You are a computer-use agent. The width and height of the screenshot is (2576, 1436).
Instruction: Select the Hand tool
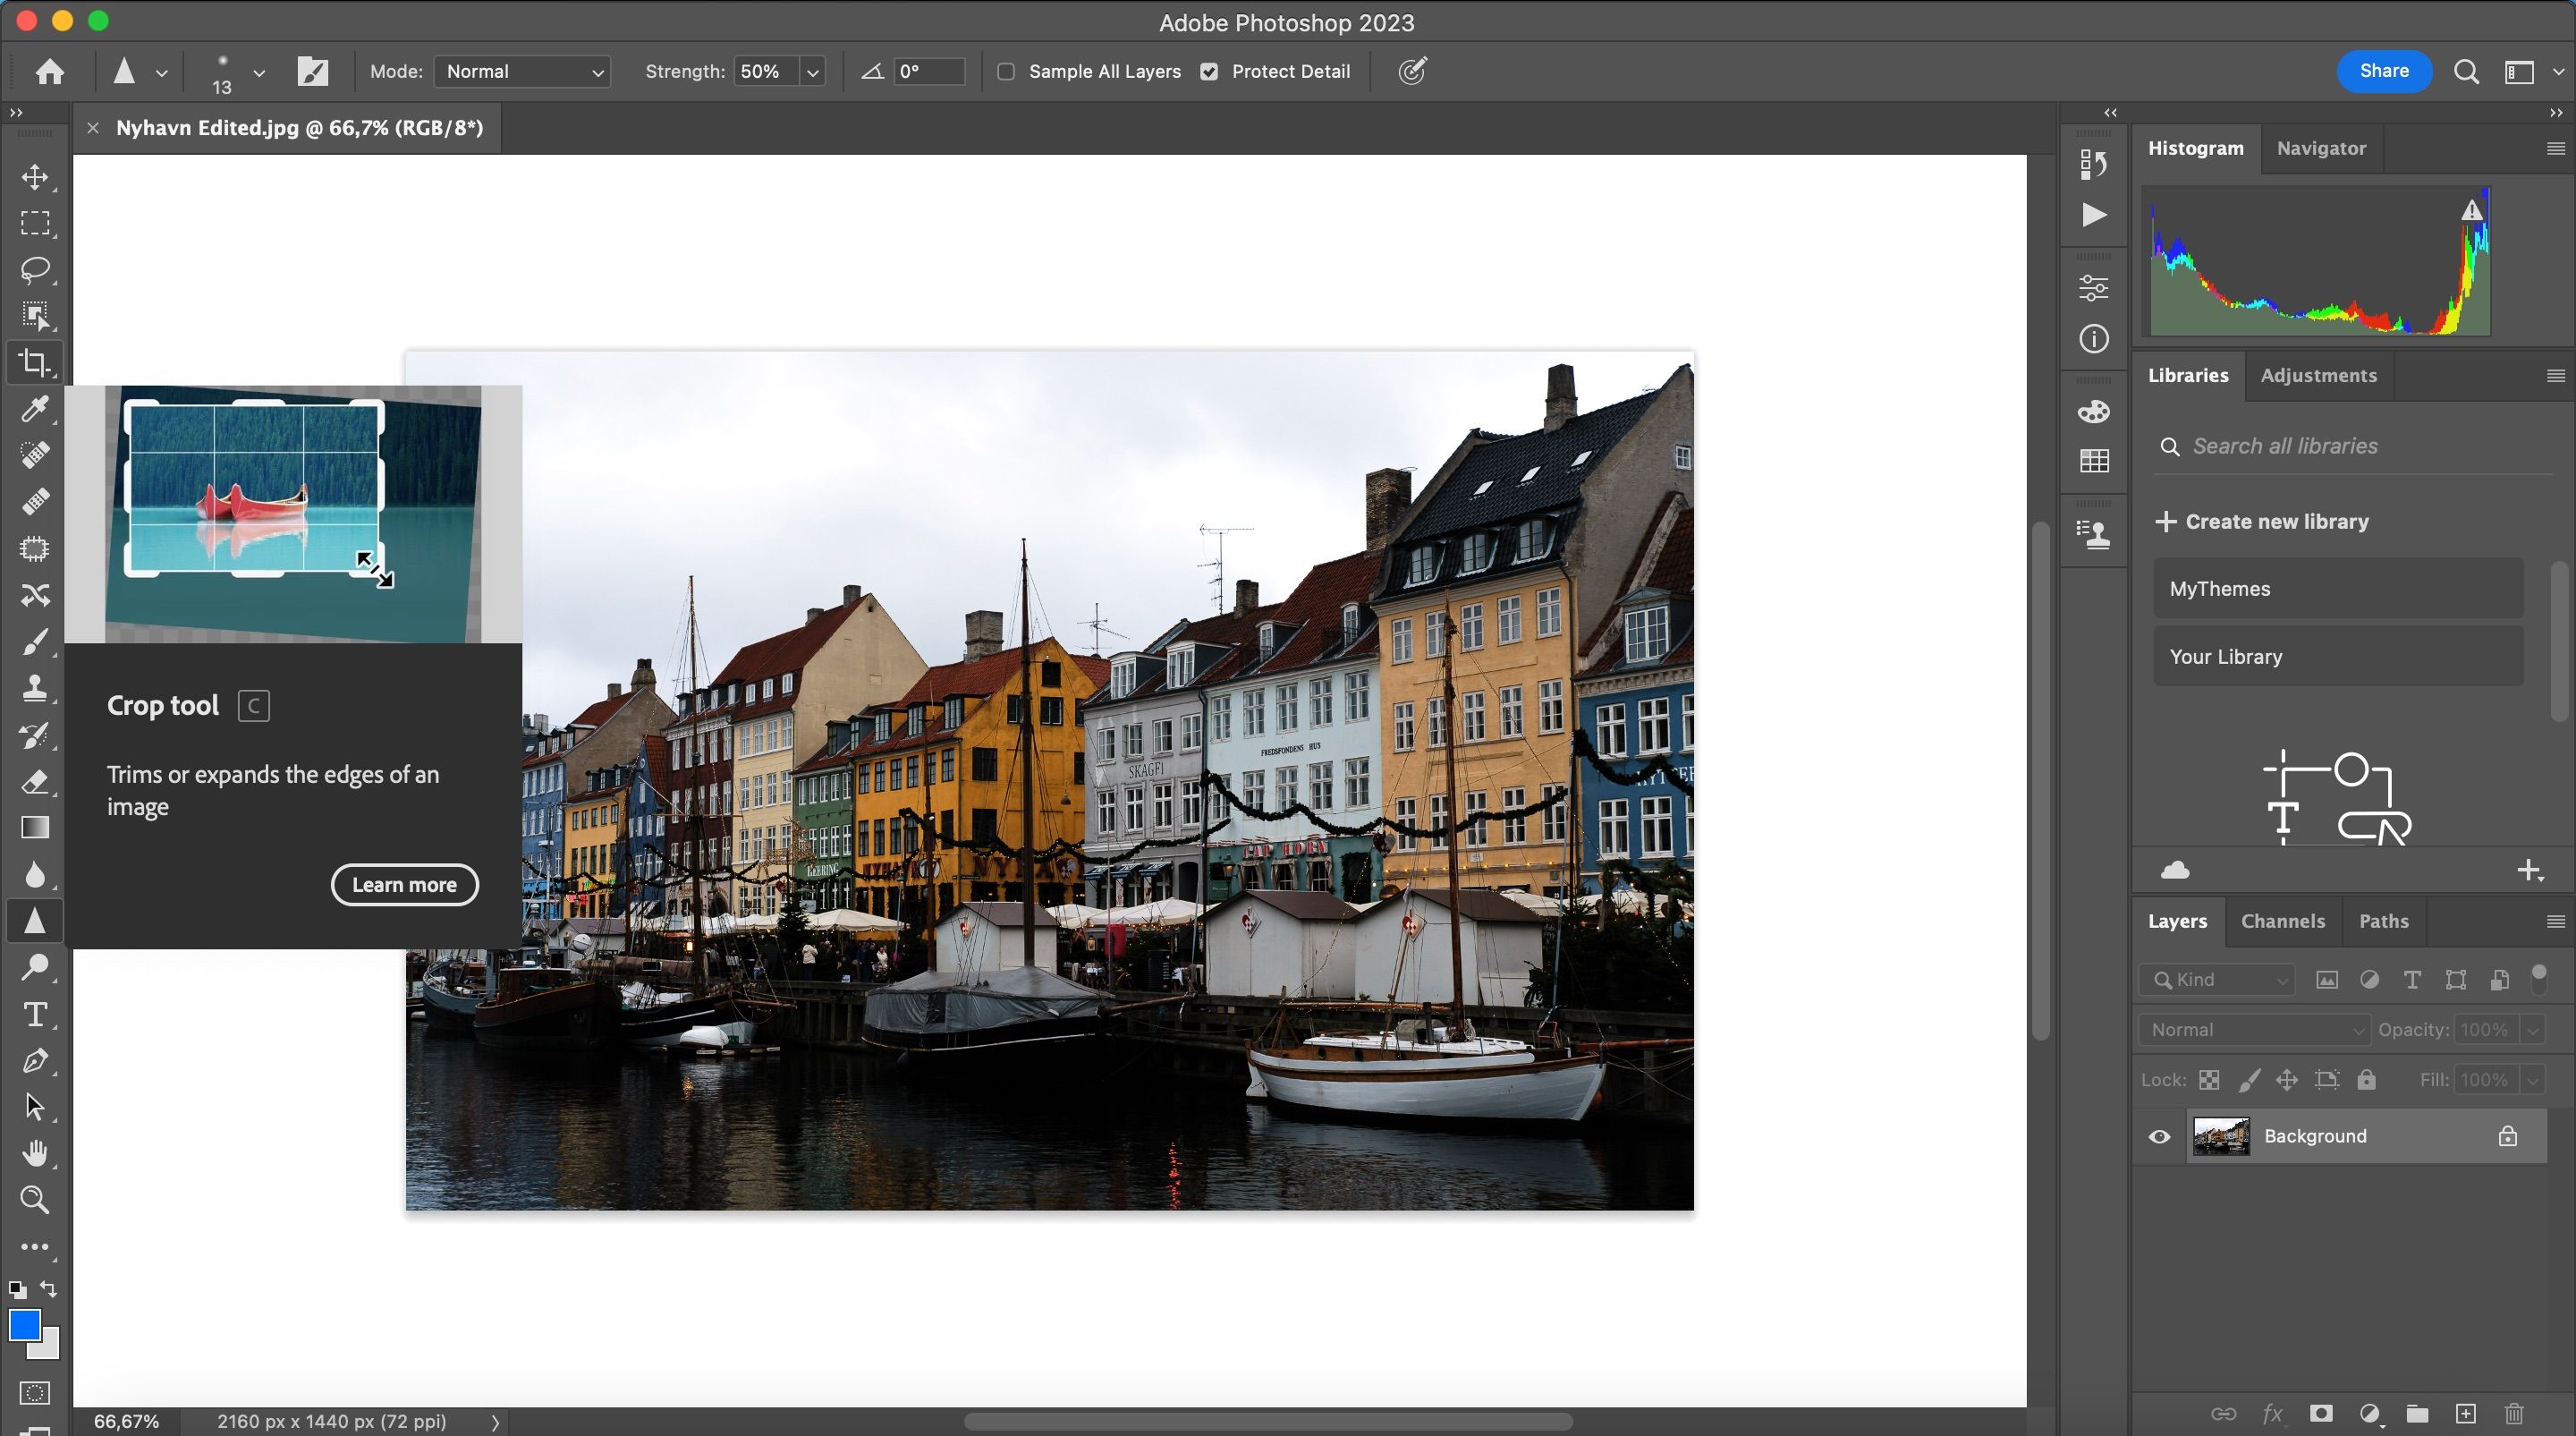click(x=36, y=1153)
